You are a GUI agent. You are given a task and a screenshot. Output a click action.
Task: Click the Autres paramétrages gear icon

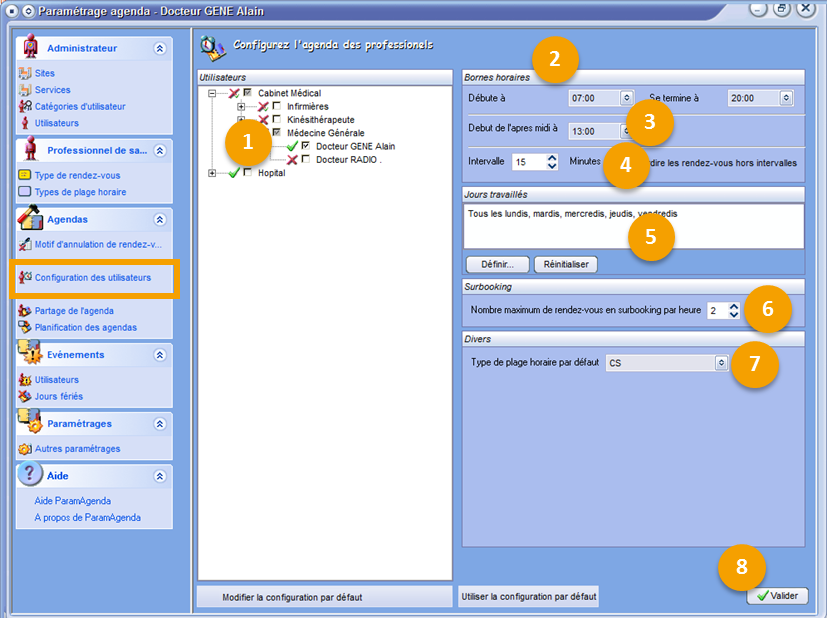pyautogui.click(x=25, y=449)
